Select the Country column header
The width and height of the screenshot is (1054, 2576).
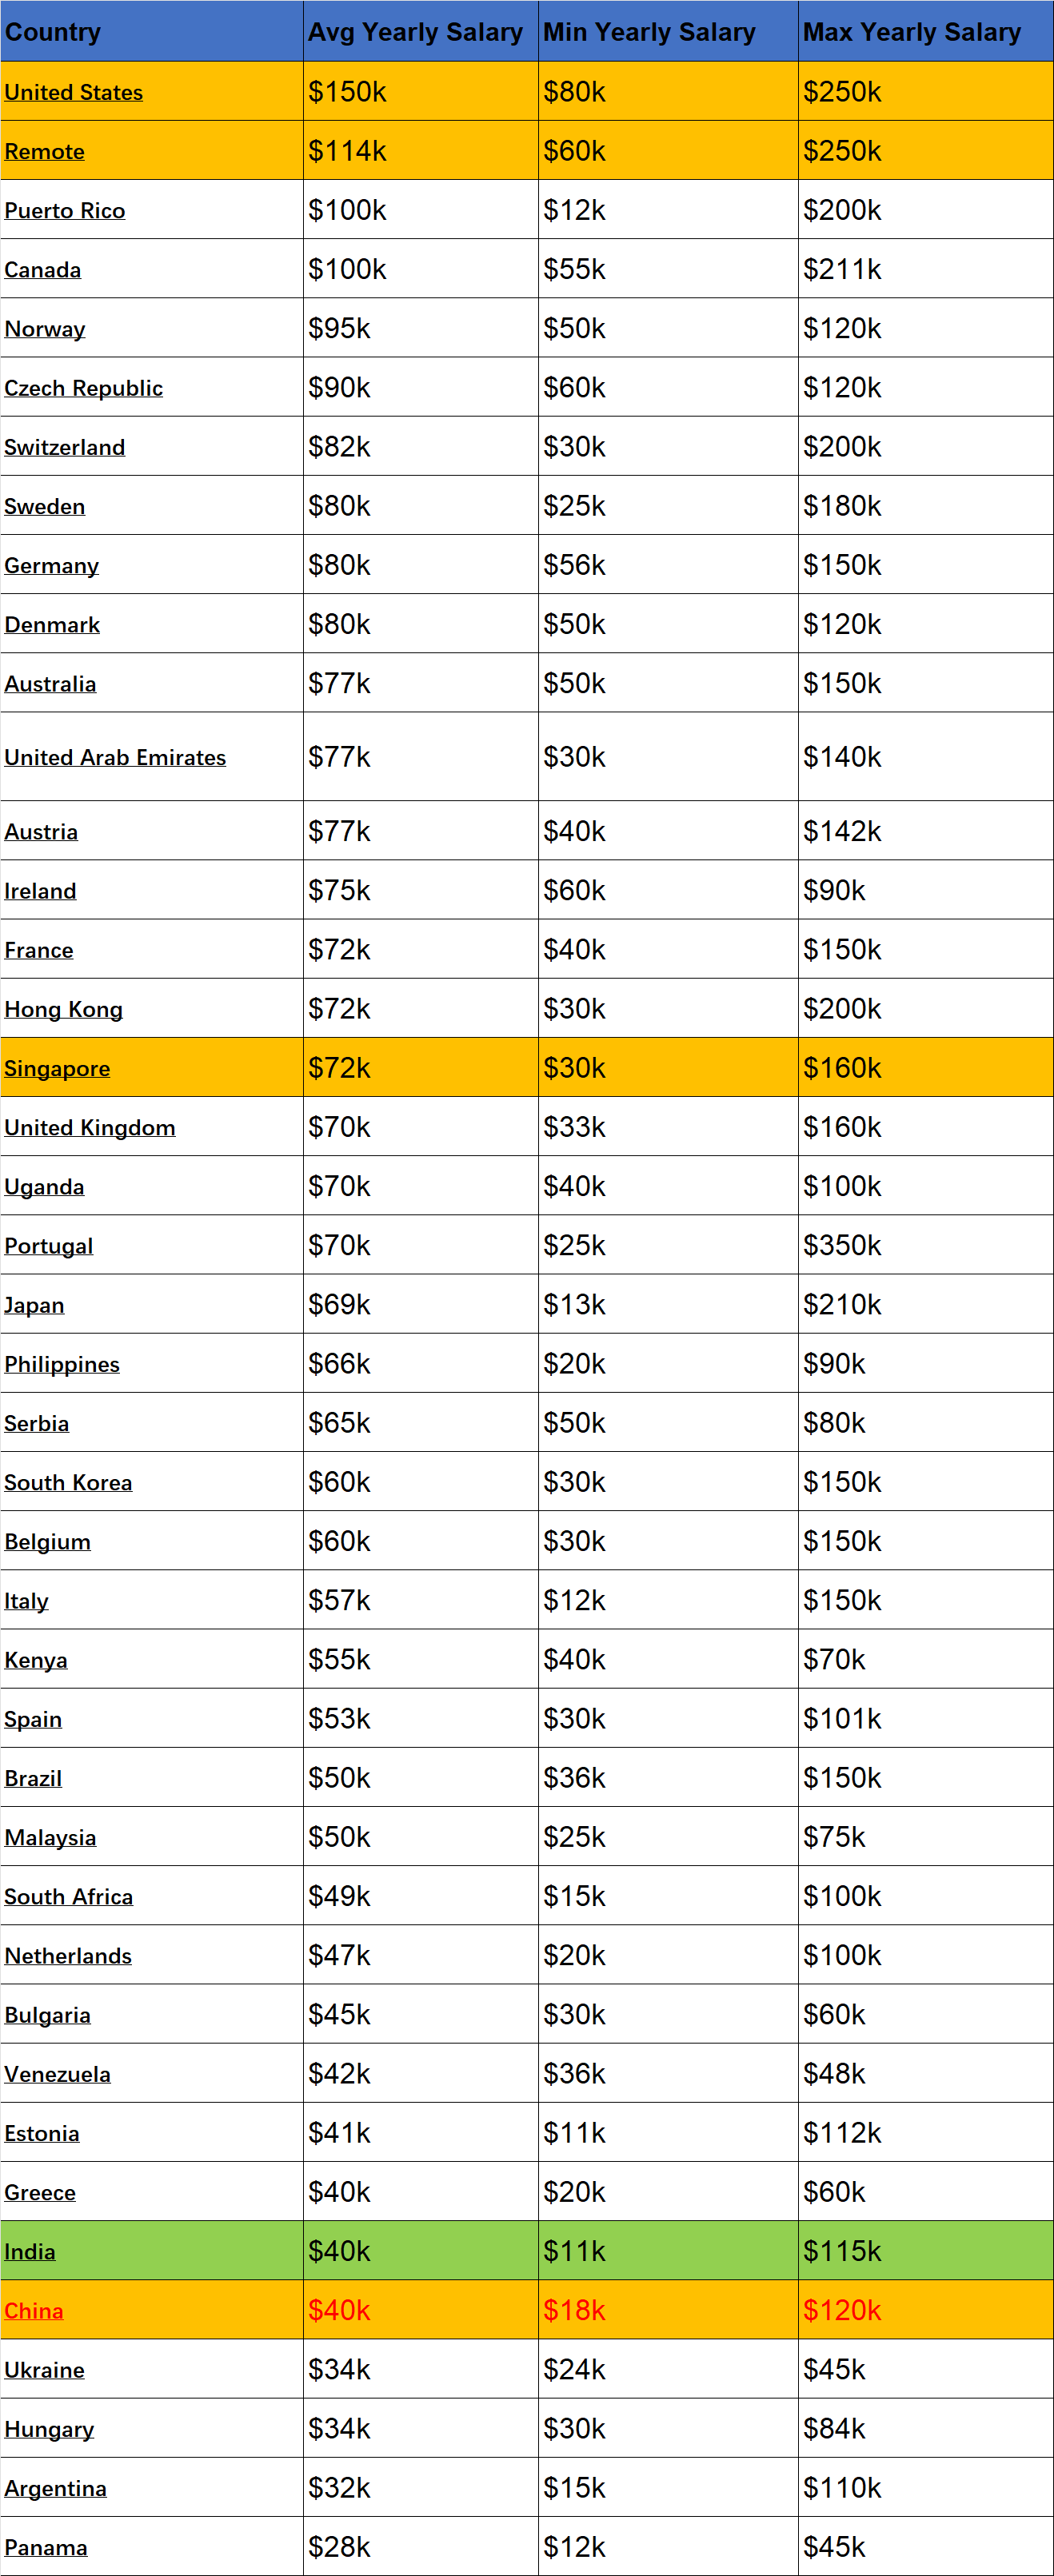click(152, 31)
